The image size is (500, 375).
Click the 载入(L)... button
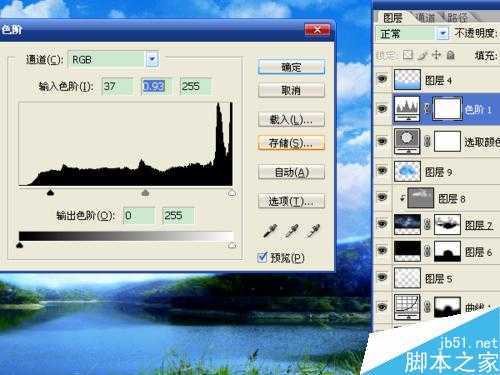(x=291, y=119)
